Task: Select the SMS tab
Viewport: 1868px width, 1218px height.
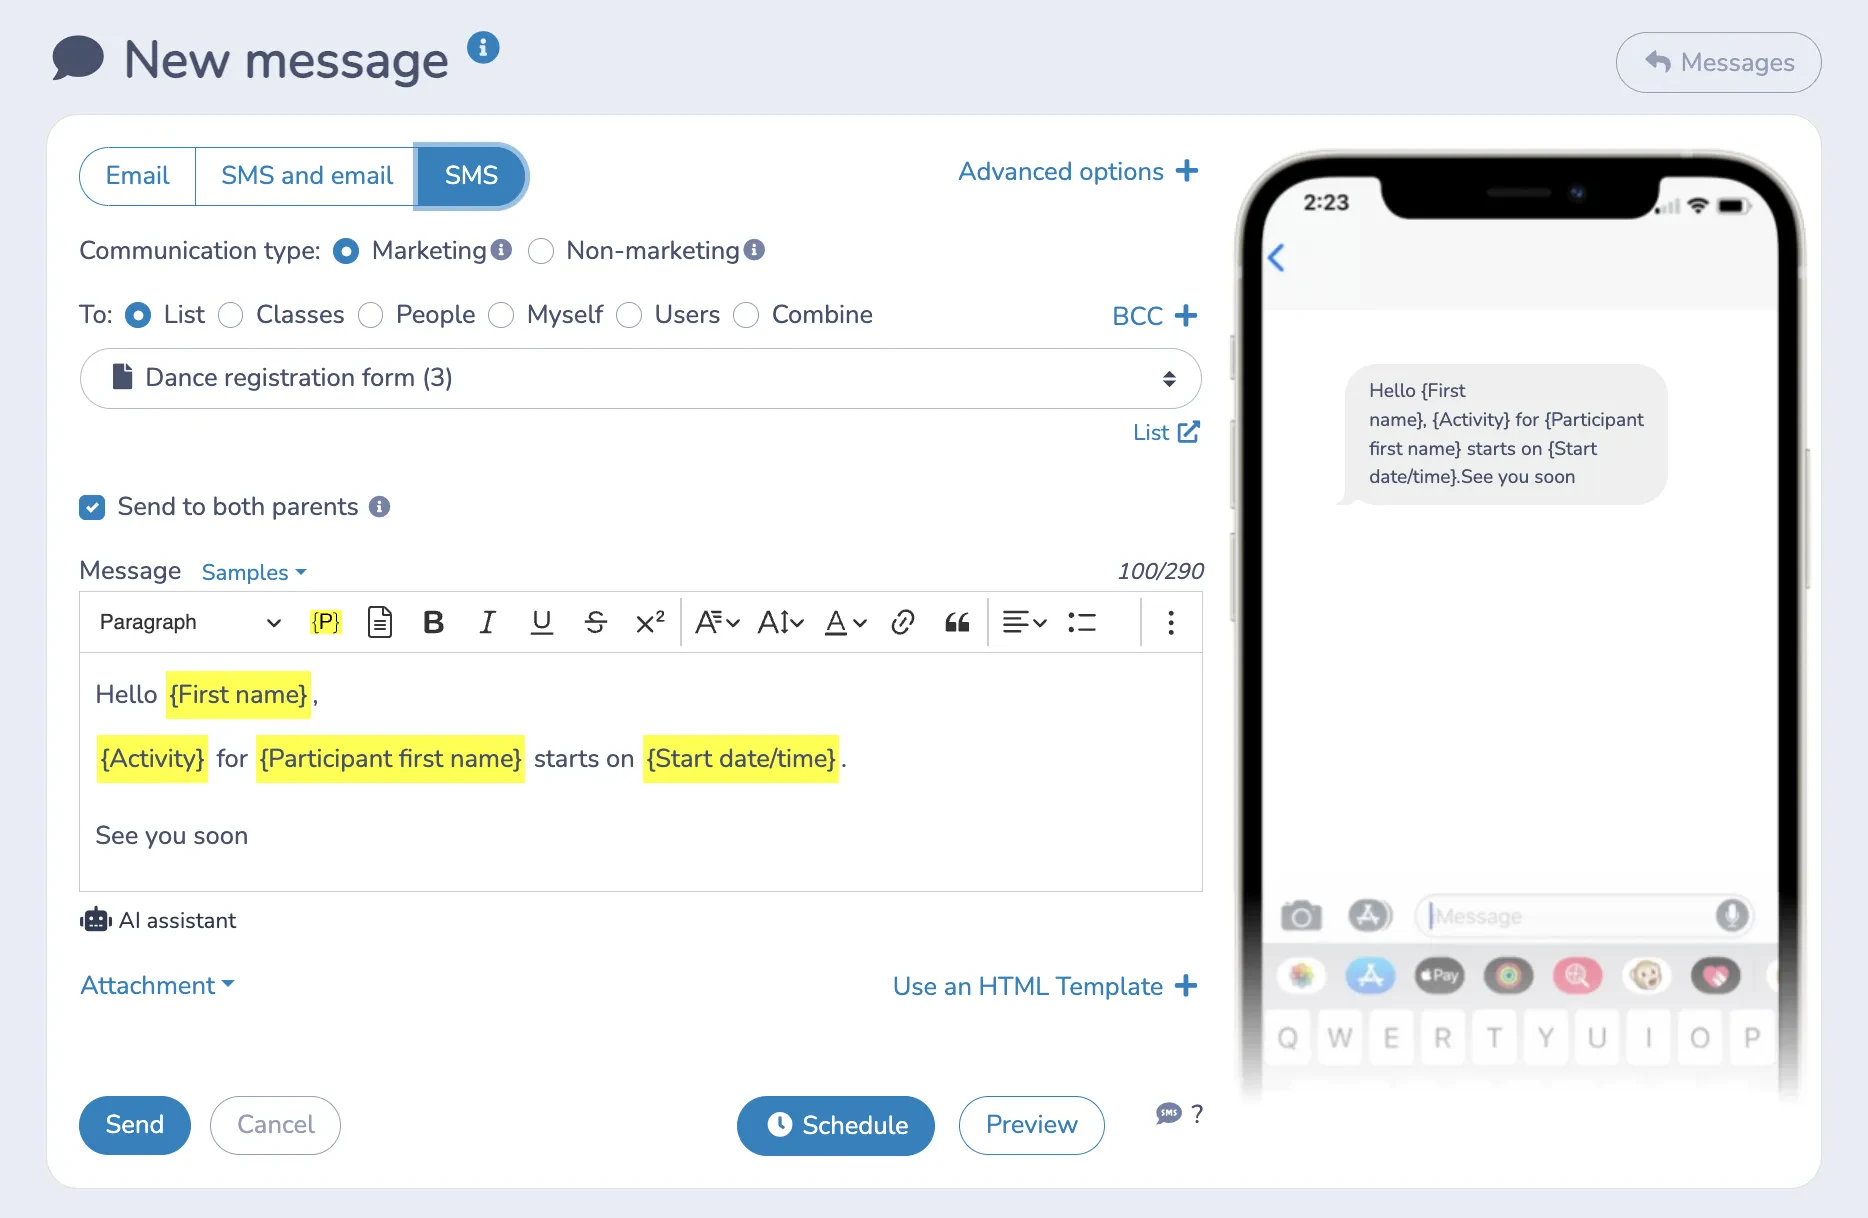Action: coord(471,176)
